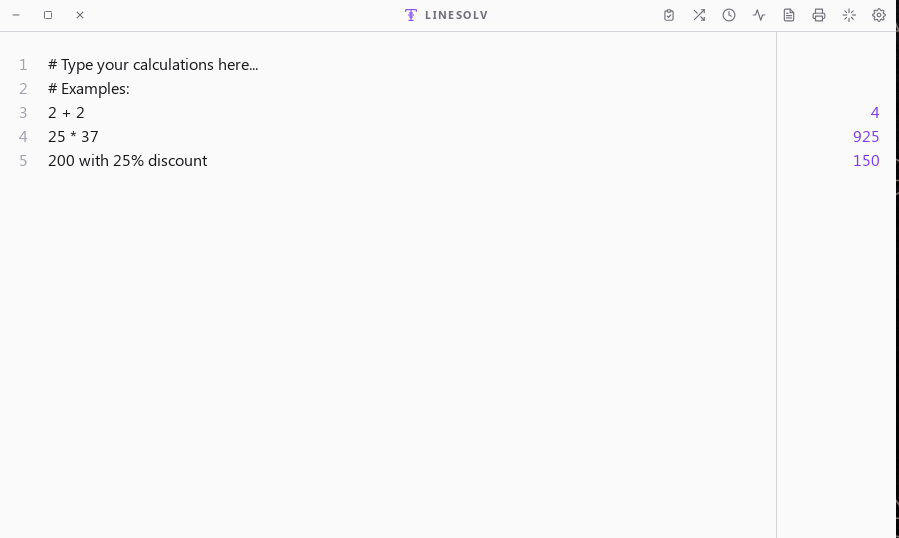
Task: Click line number 5 in gutter
Action: pyautogui.click(x=23, y=161)
